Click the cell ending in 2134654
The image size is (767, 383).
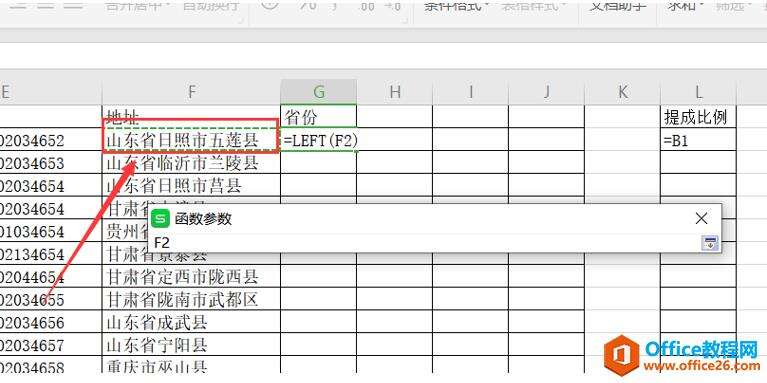point(51,254)
